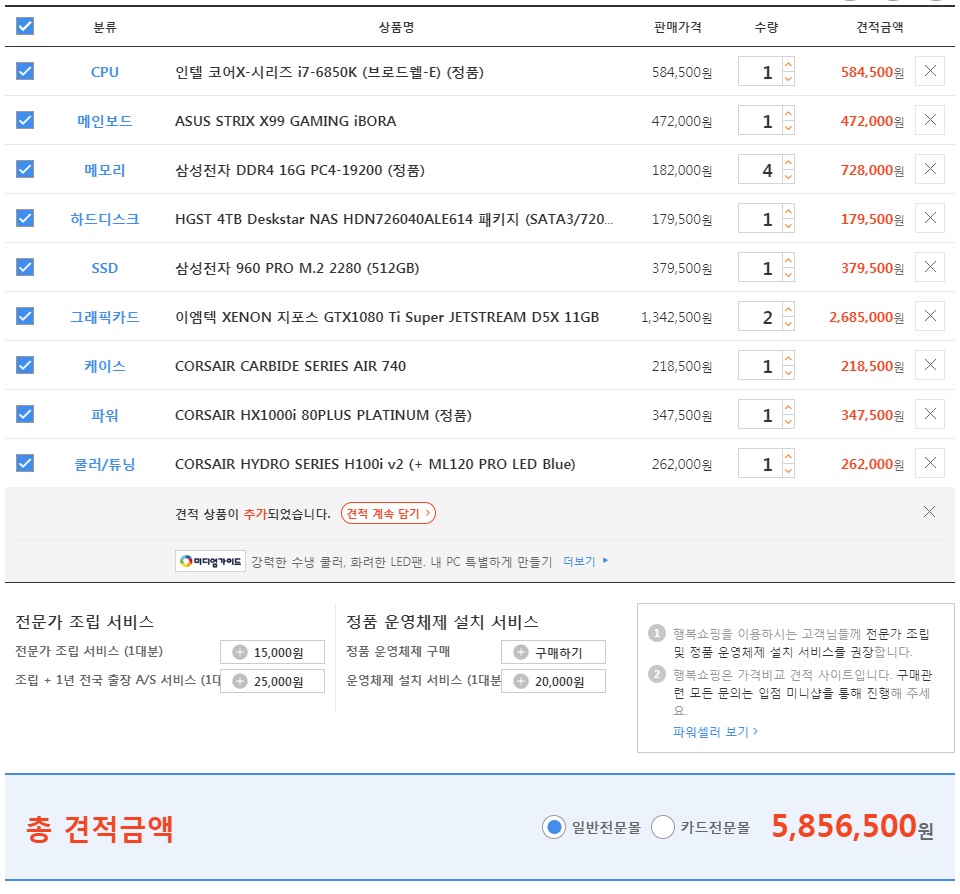
Task: Uncheck the SSD row checkbox
Action: [25, 267]
